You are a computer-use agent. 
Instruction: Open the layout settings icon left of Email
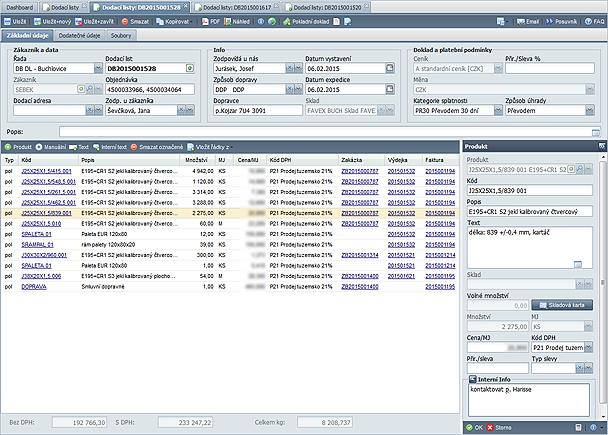click(x=502, y=22)
